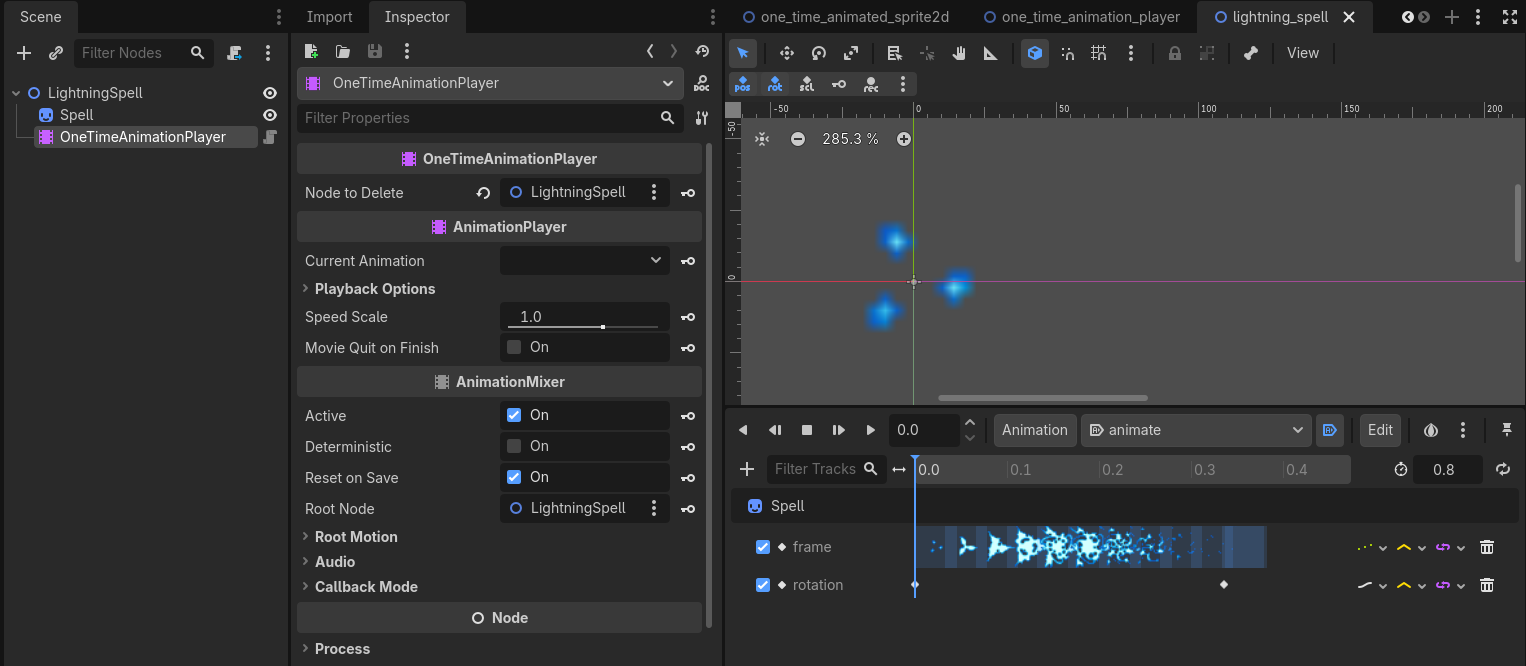Enable the Deterministic checkbox
The height and width of the screenshot is (666, 1526).
(x=514, y=446)
